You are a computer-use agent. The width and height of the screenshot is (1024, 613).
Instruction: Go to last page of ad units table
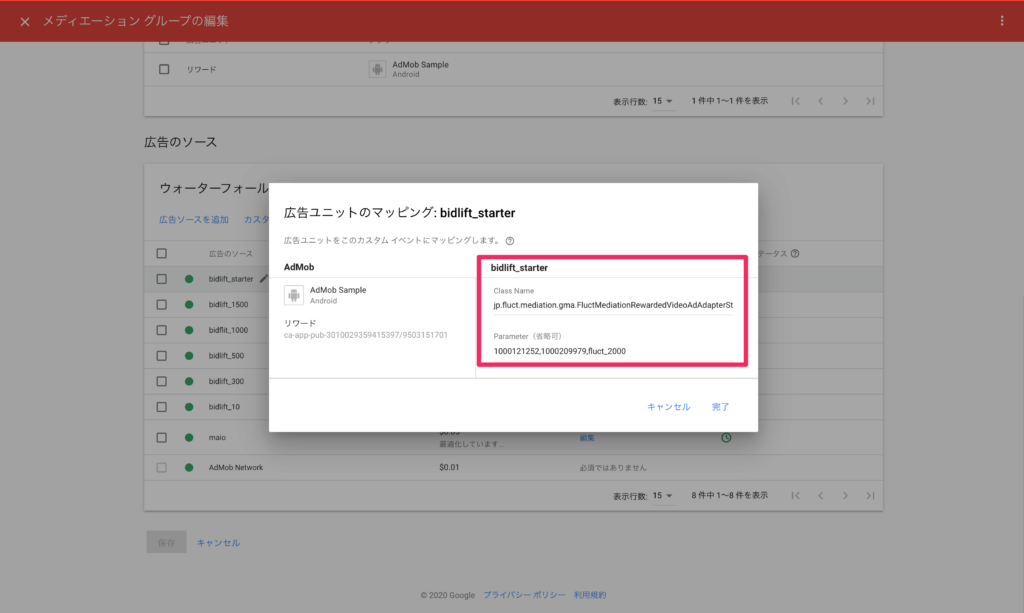point(870,101)
